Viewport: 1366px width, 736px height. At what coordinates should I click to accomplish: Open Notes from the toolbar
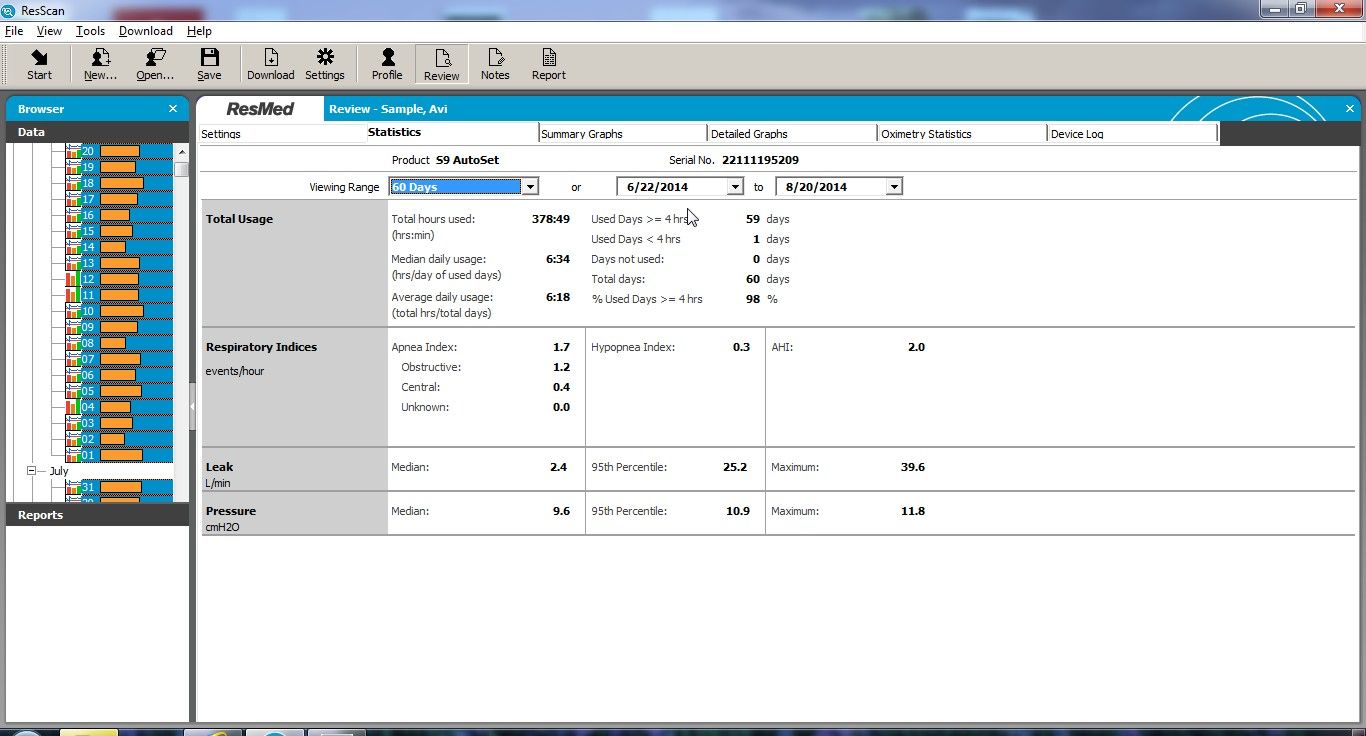point(495,64)
